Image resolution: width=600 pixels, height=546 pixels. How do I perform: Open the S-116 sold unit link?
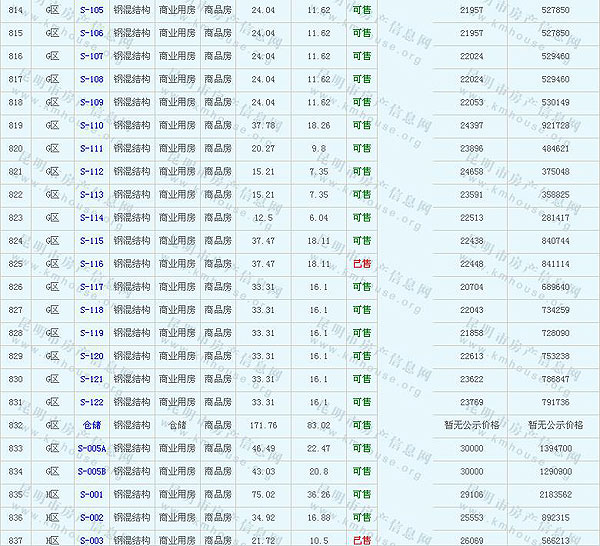pyautogui.click(x=90, y=264)
